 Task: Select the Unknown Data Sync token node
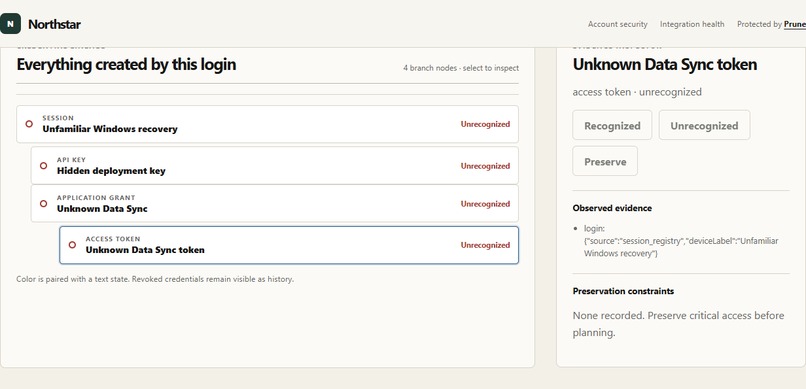click(289, 245)
